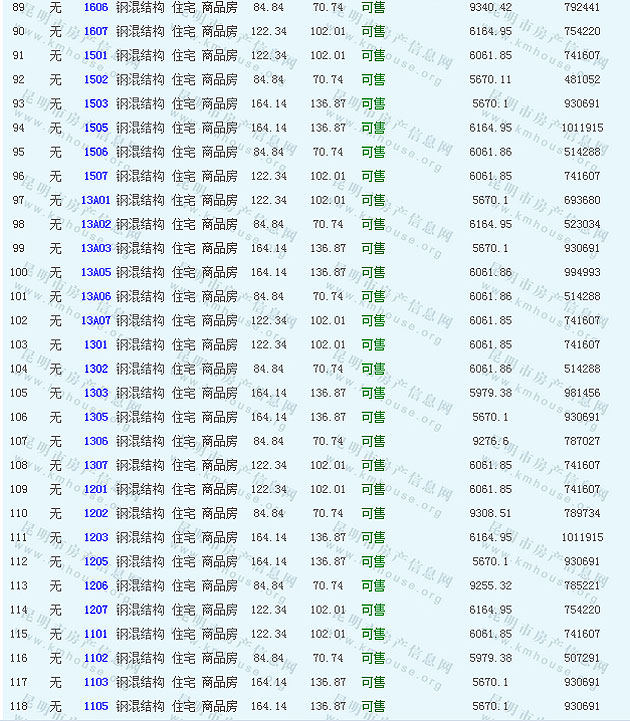Click 可售 status in room 1202 row

pos(373,513)
